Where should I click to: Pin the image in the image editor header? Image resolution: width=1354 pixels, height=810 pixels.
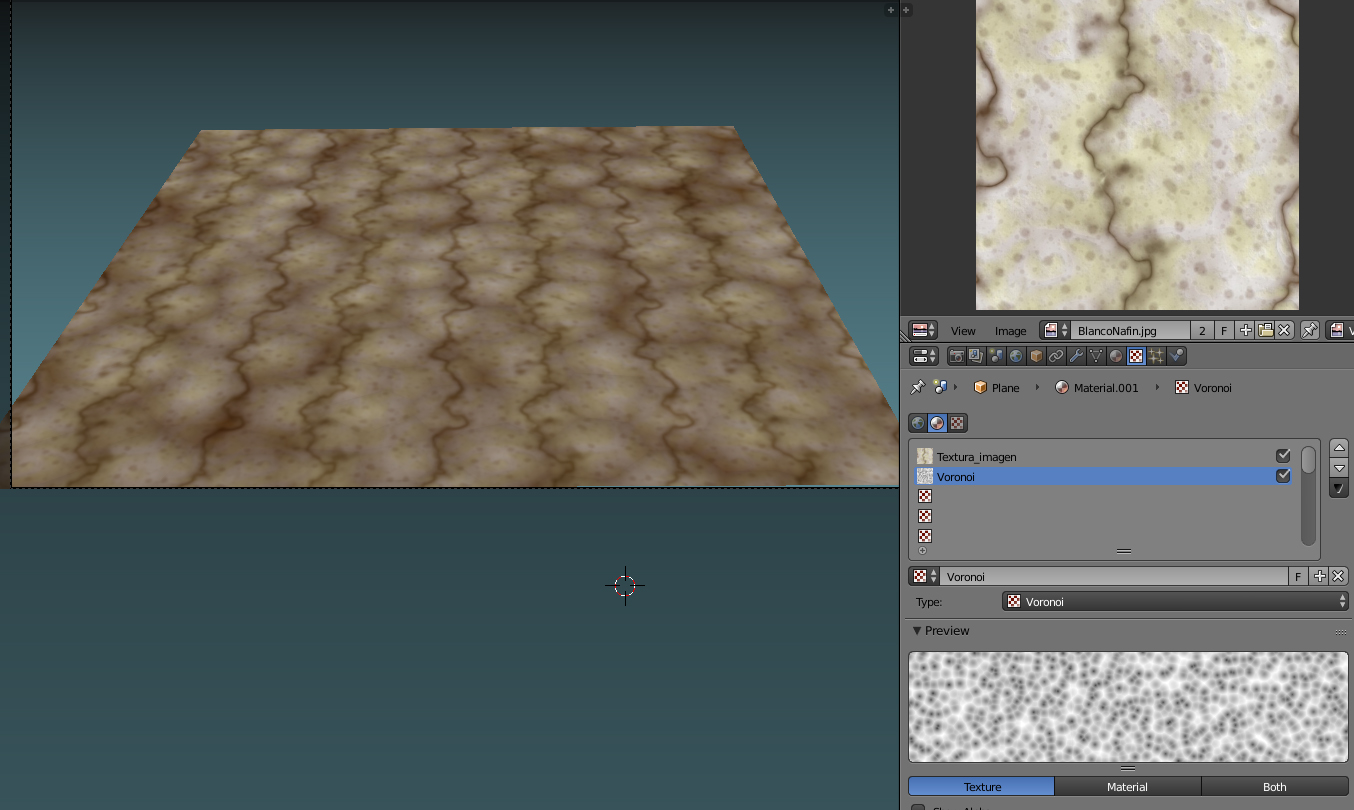click(1309, 330)
